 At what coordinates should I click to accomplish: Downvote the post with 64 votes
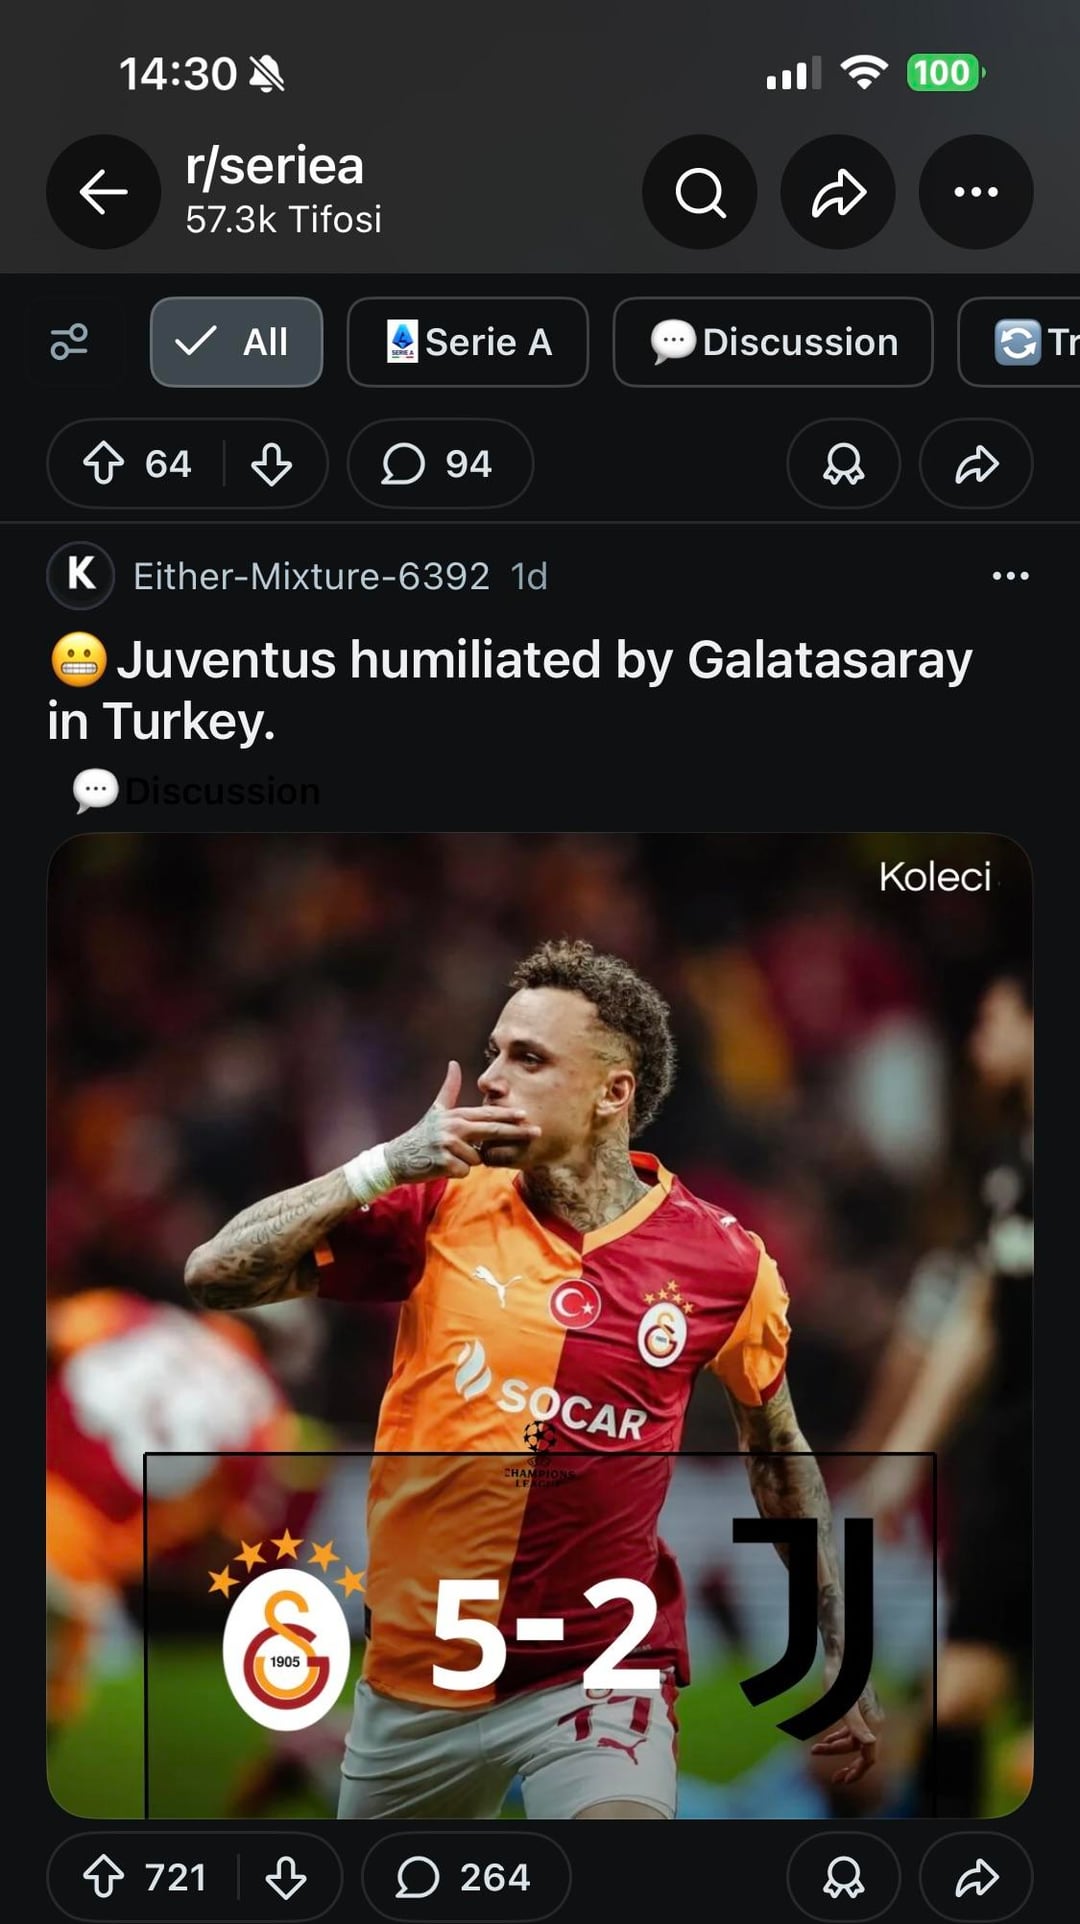tap(271, 464)
